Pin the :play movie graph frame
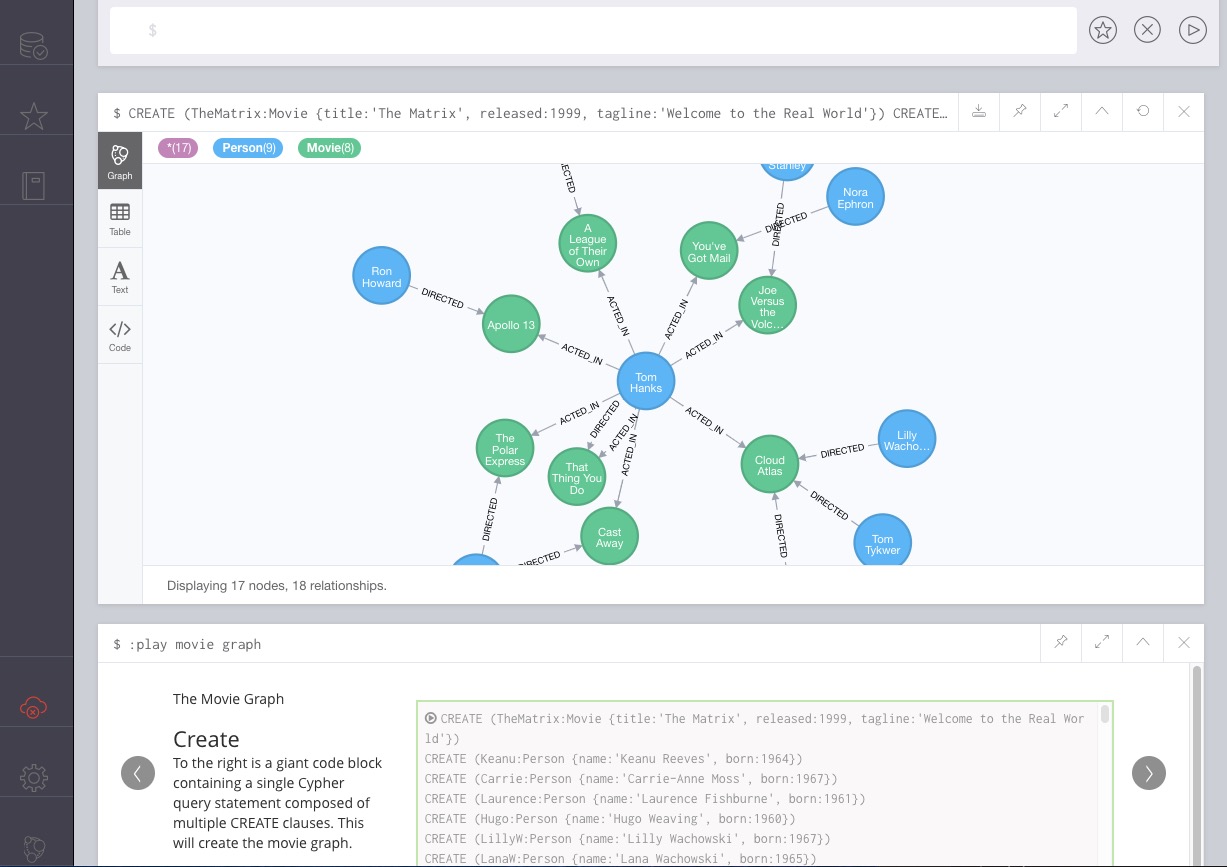Viewport: 1227px width, 867px height. 1061,643
